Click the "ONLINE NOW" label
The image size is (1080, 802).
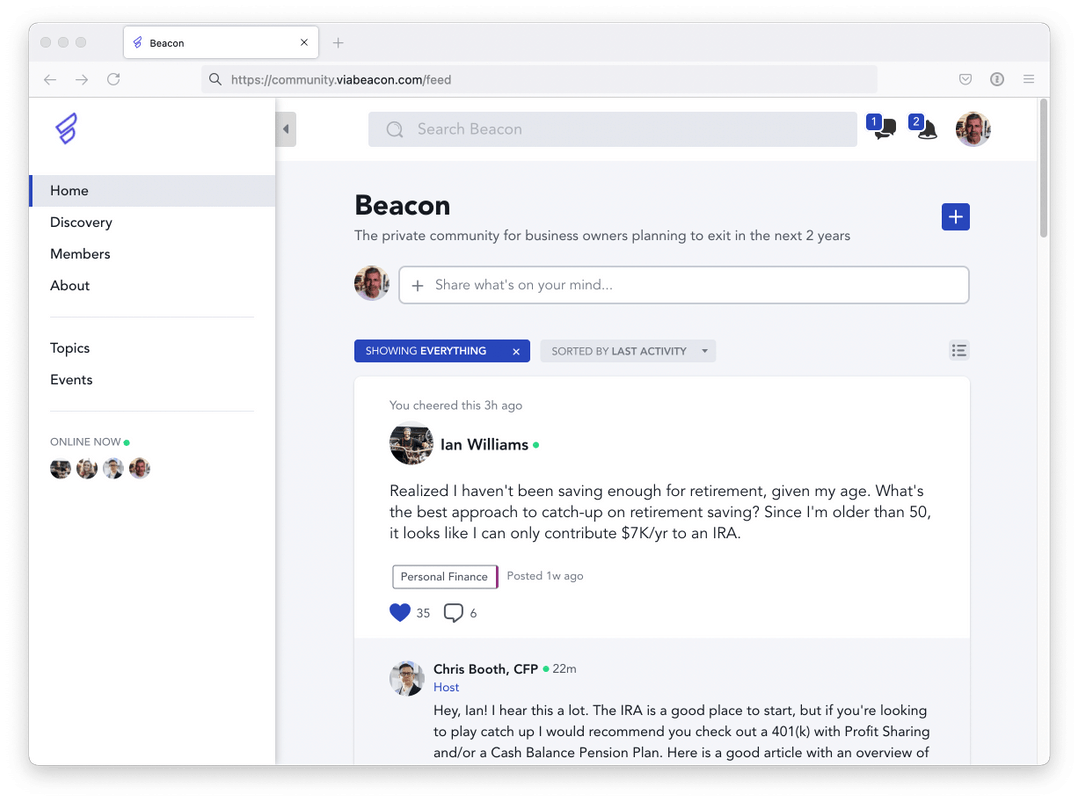pyautogui.click(x=85, y=442)
